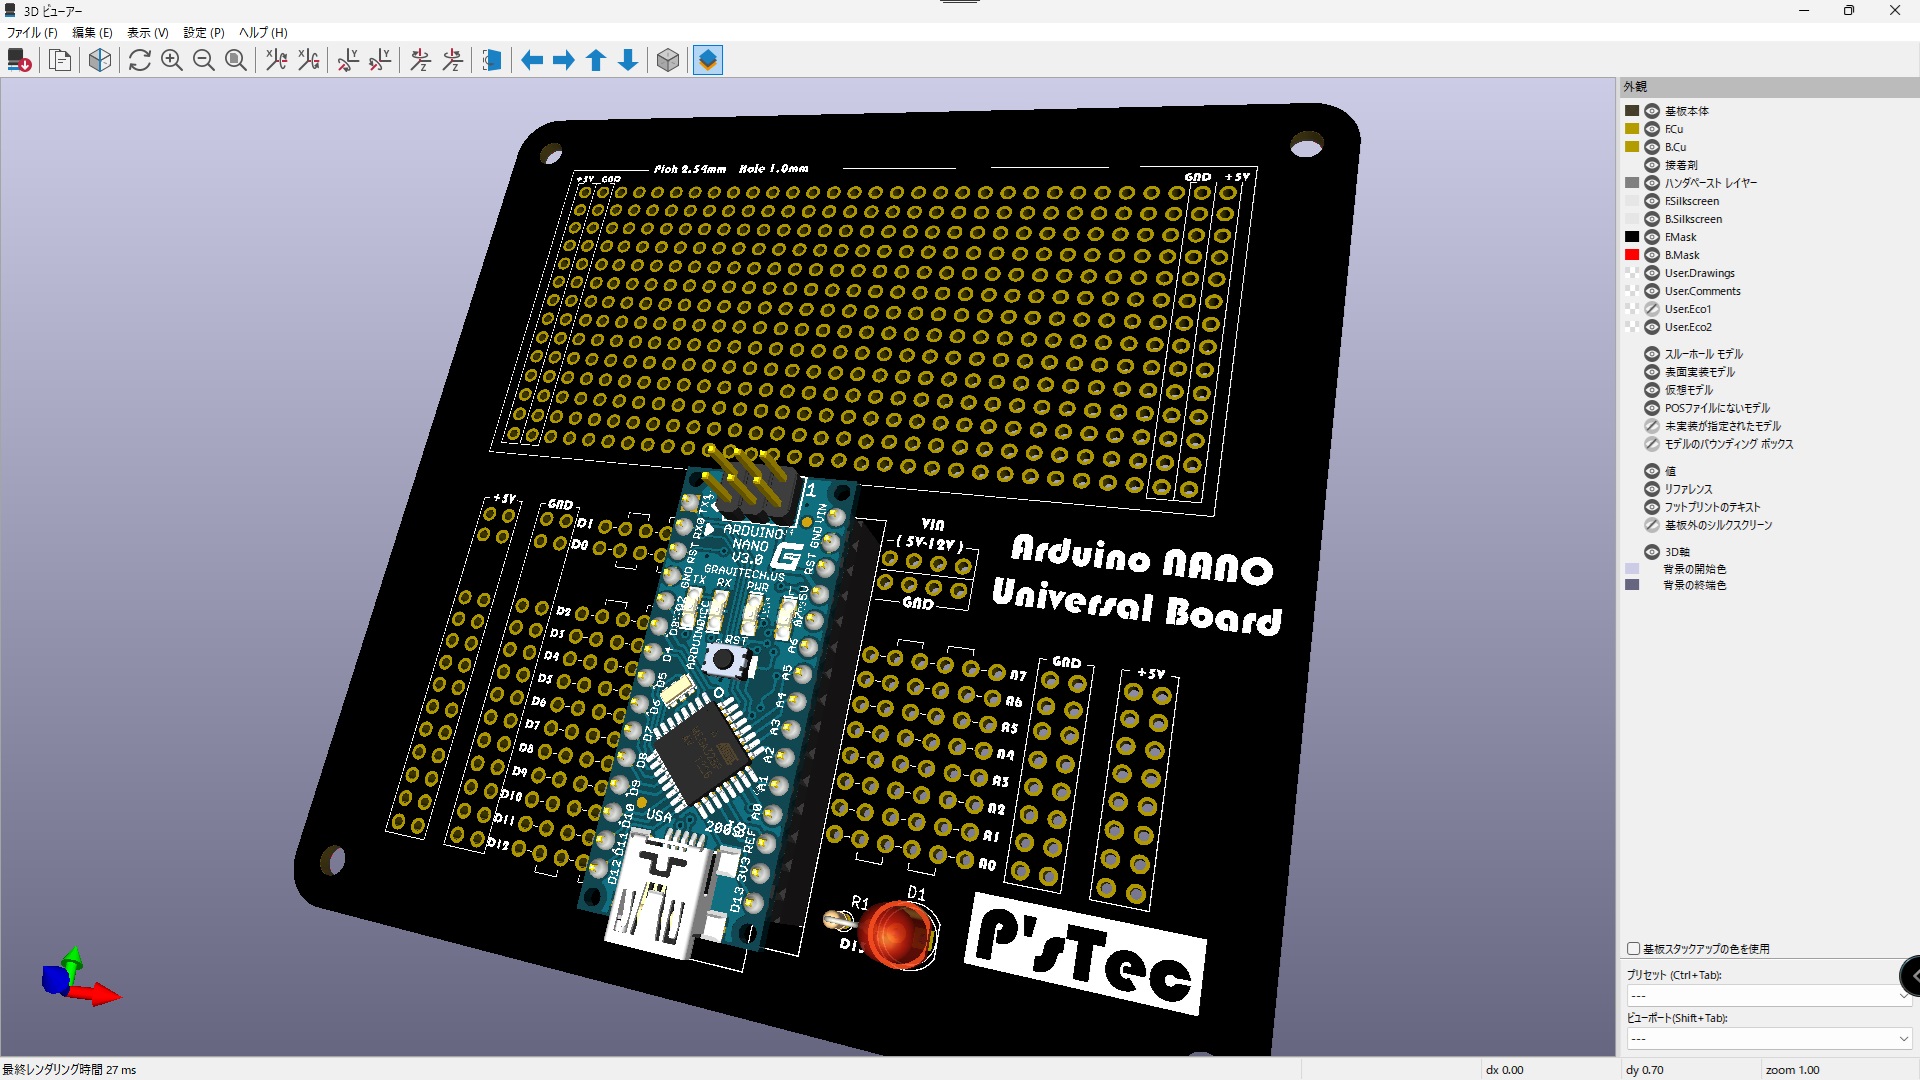Toggle the appearance layers panel icon
The height and width of the screenshot is (1080, 1920).
pos(708,61)
